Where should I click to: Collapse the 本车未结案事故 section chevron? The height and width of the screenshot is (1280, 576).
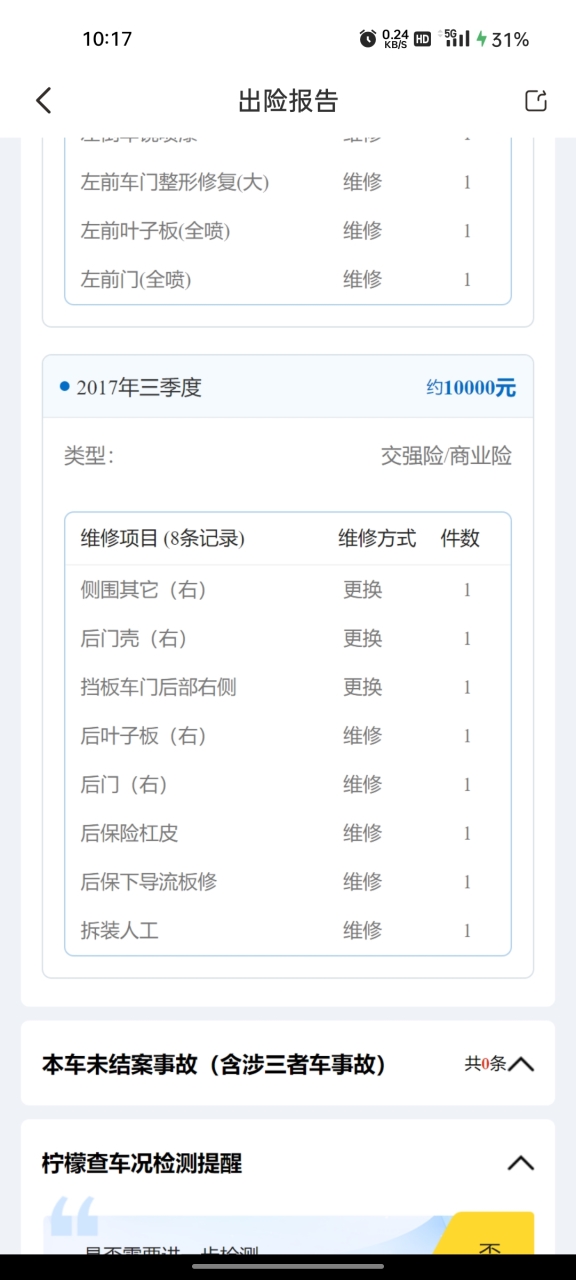point(521,1064)
